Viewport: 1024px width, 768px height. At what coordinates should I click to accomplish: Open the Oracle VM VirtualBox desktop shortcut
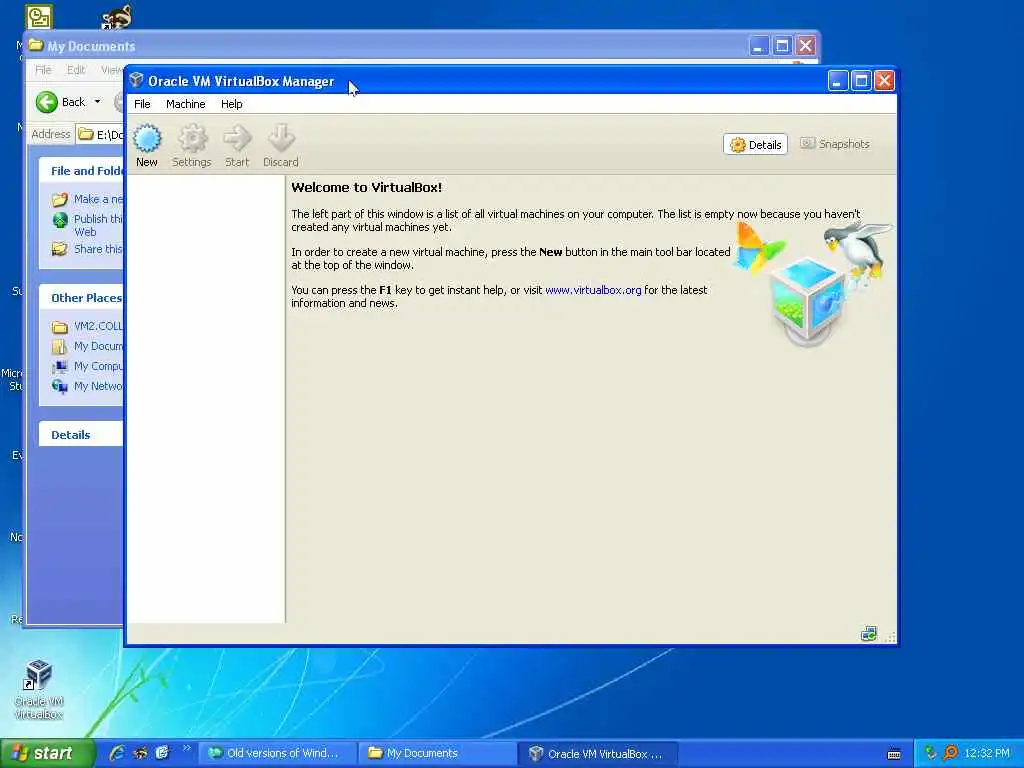(39, 689)
